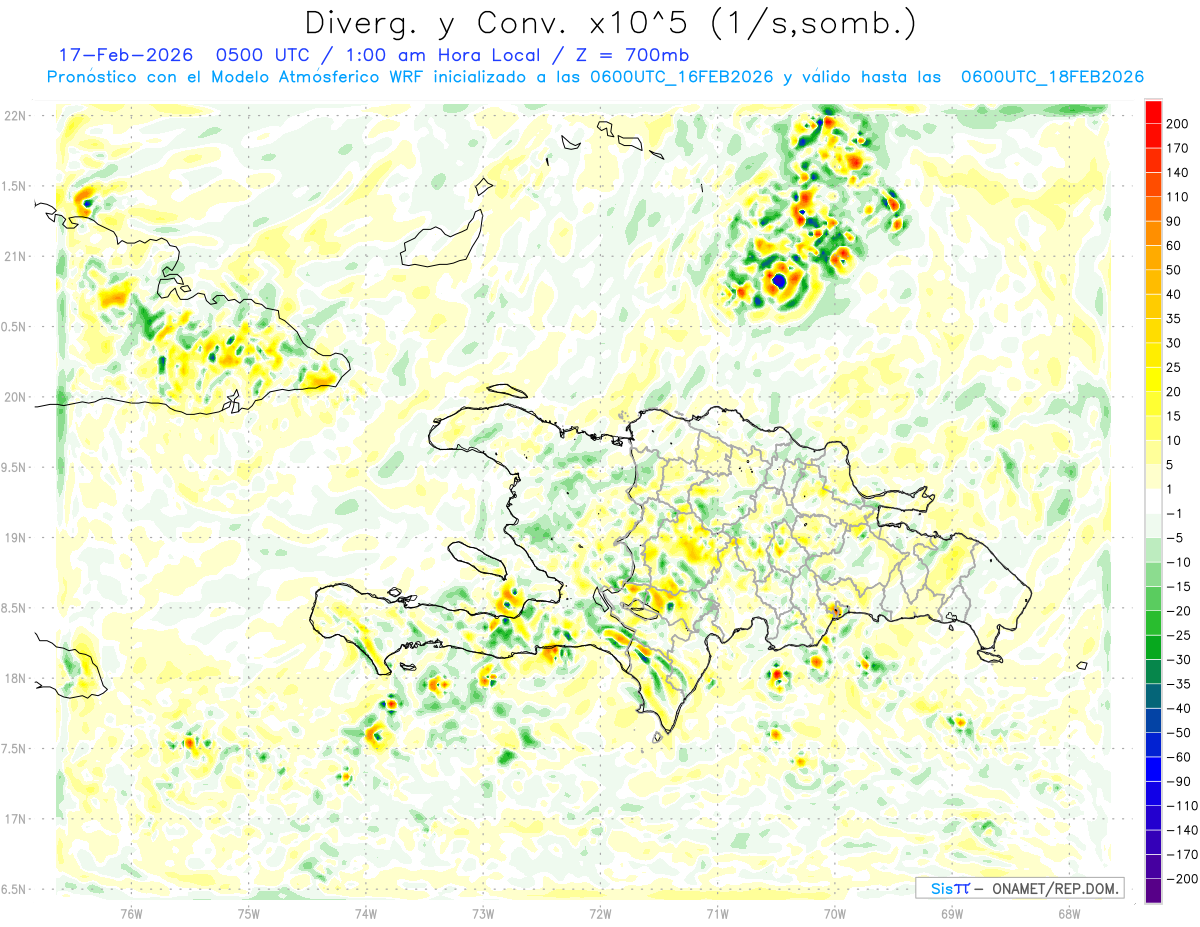Click the 70W longitude label

coord(835,913)
